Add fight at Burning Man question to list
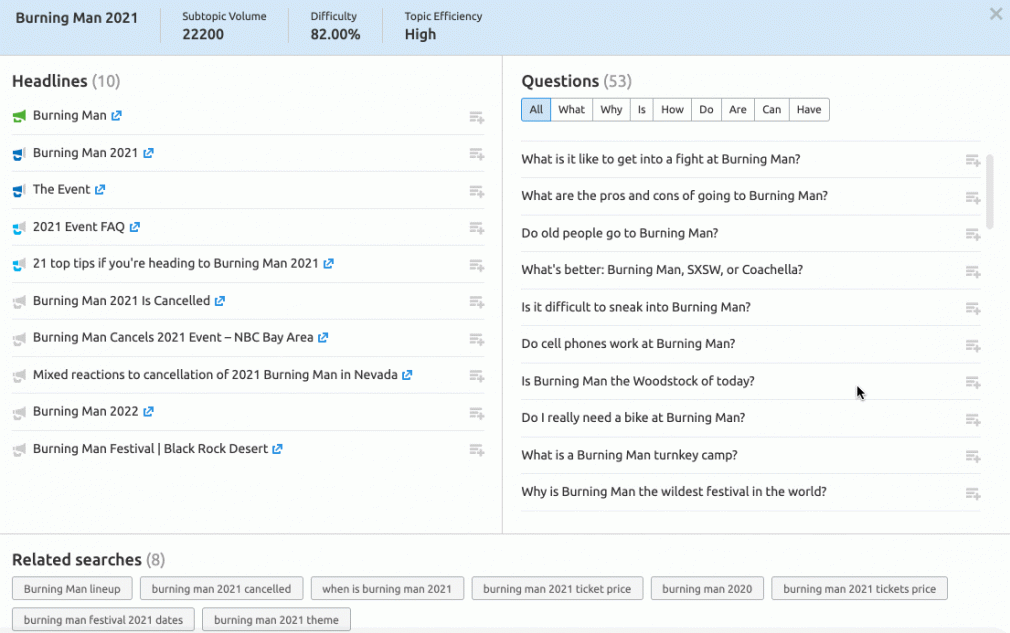Image resolution: width=1010 pixels, height=633 pixels. (x=973, y=161)
